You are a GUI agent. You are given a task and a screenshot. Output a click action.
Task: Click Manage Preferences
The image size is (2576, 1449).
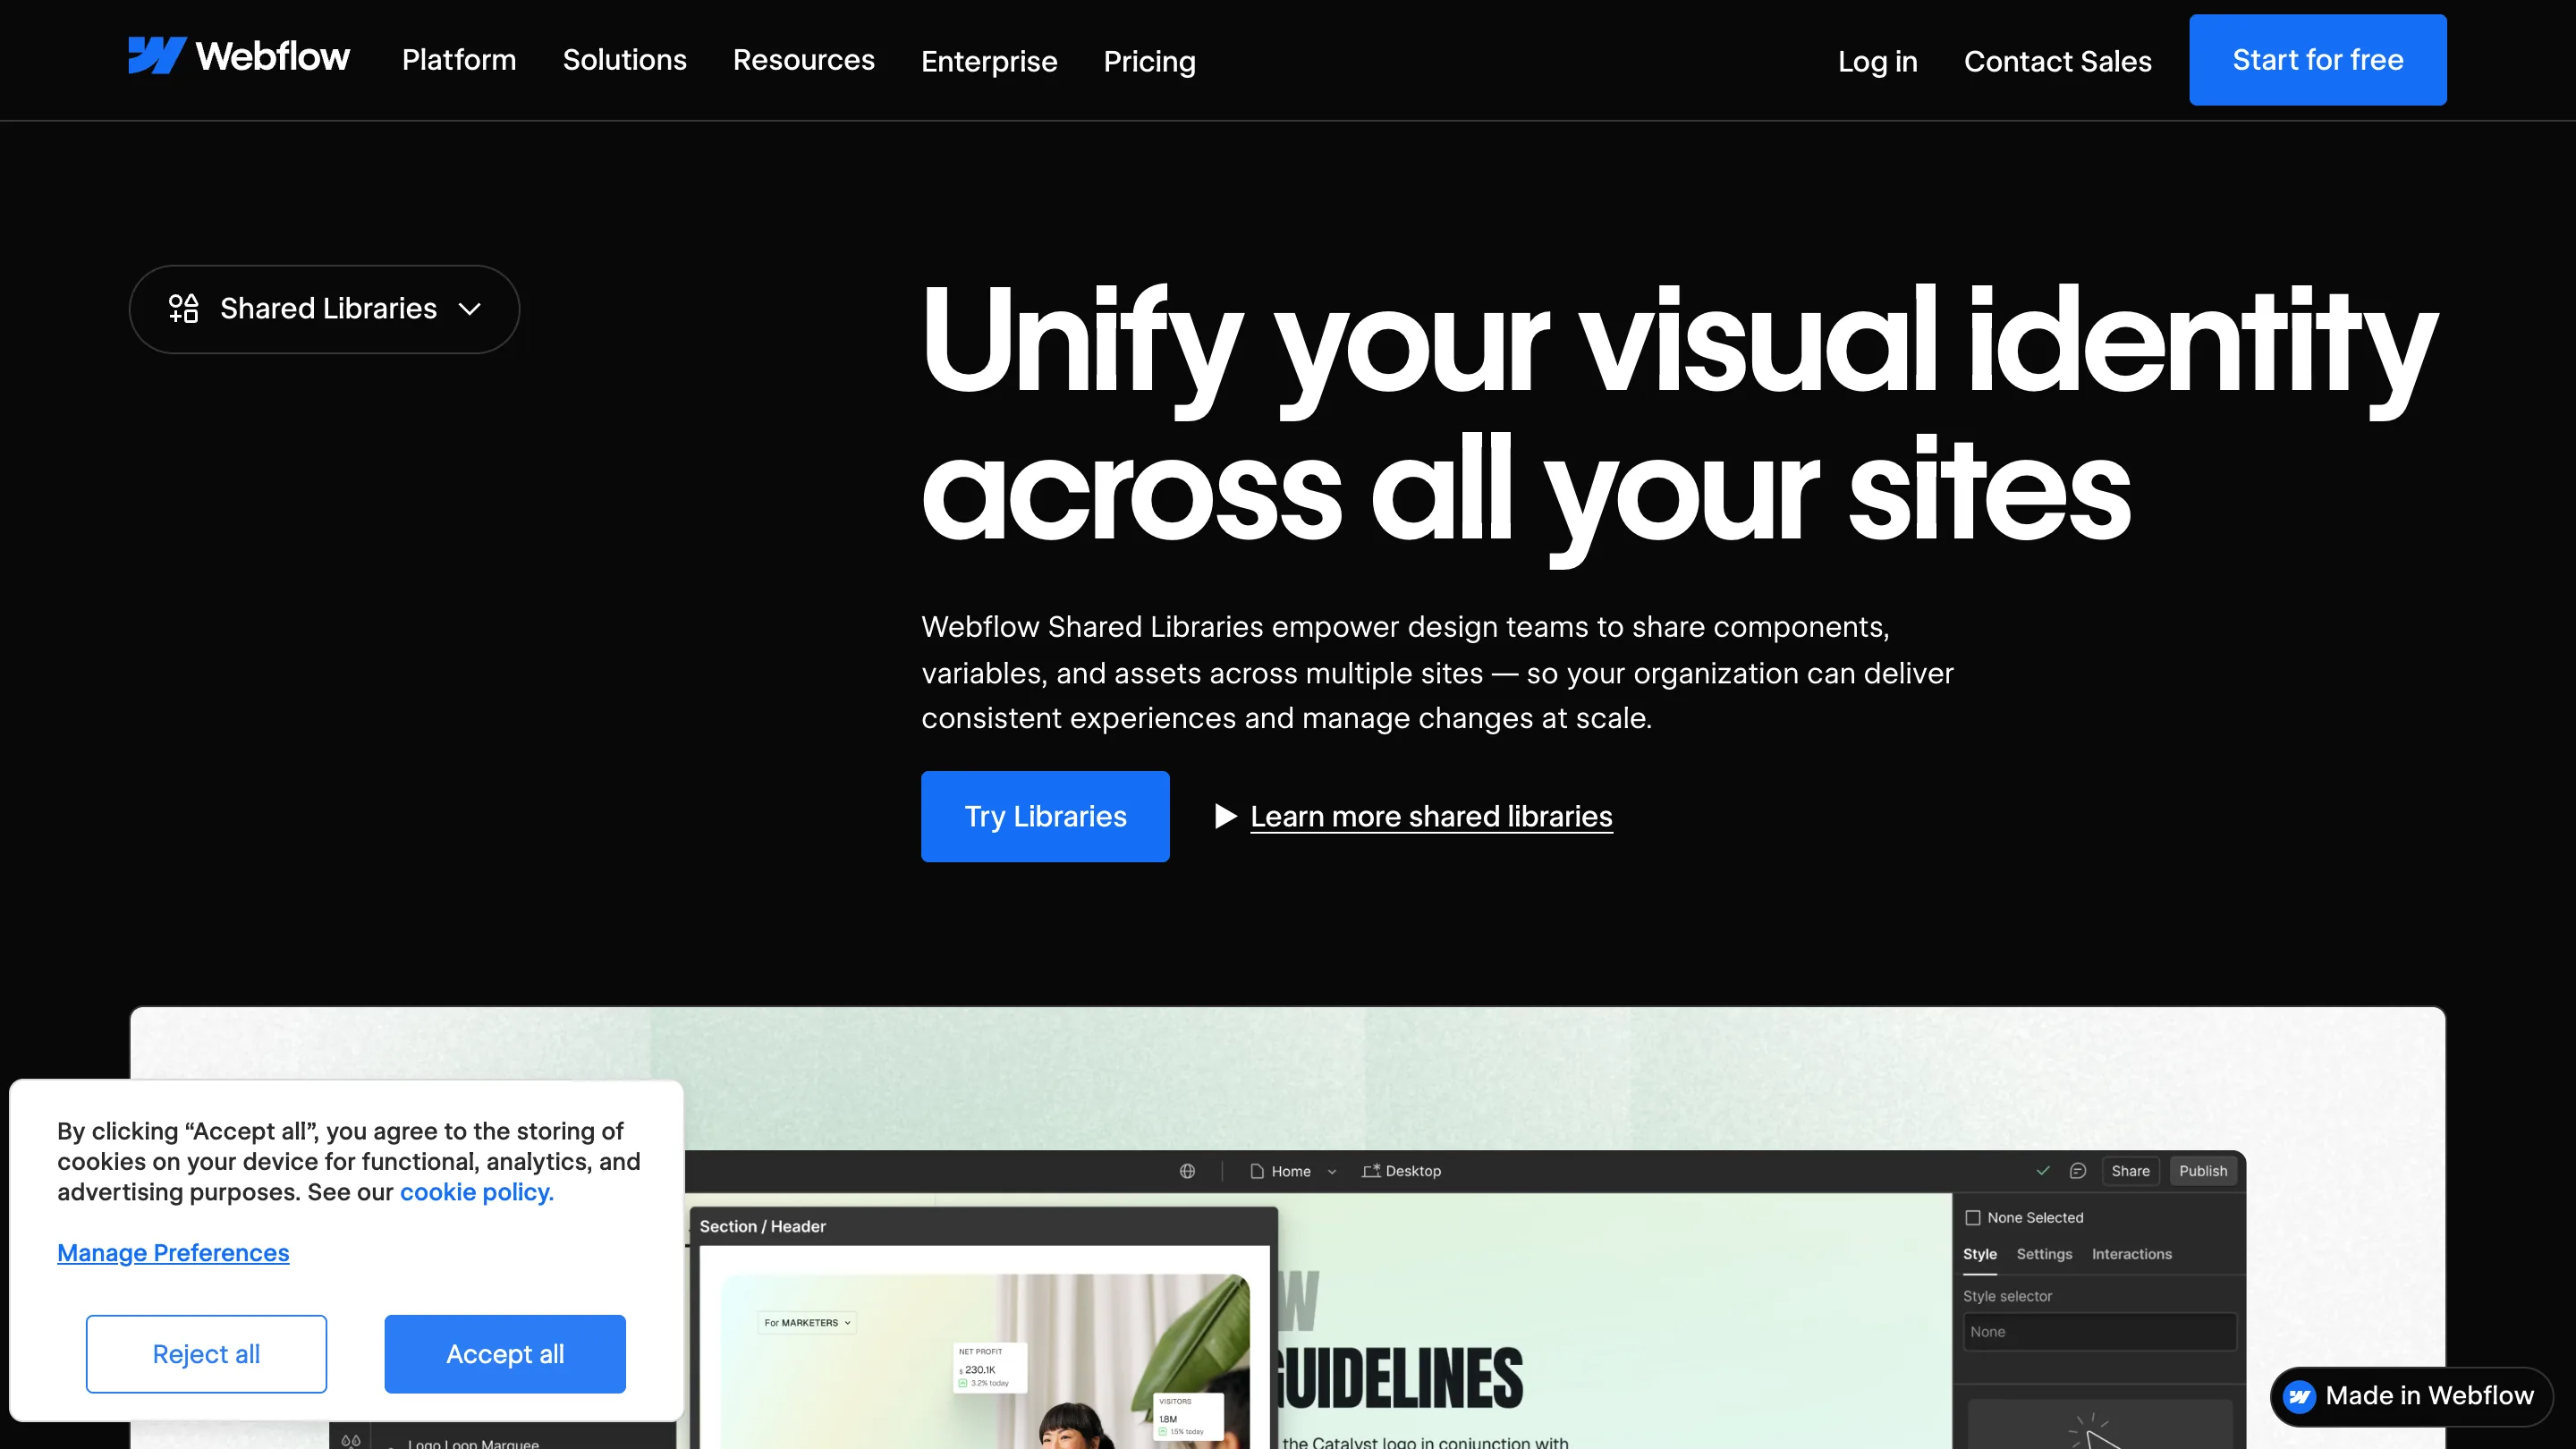(173, 1253)
